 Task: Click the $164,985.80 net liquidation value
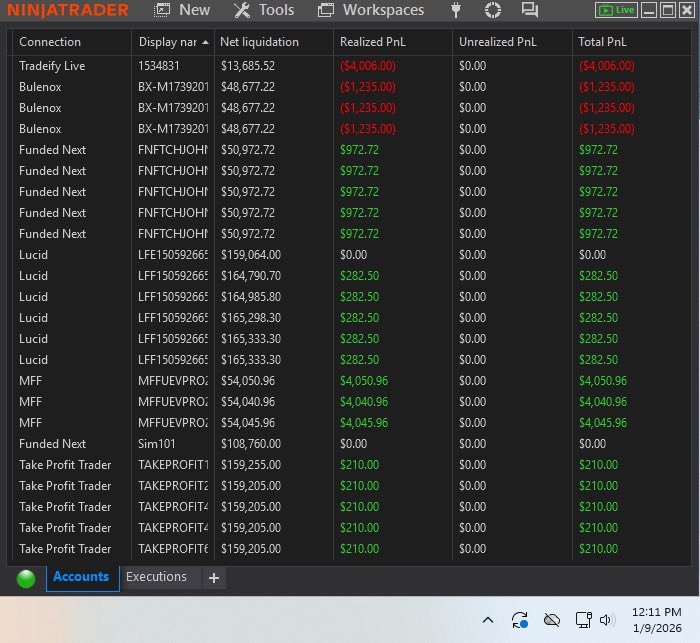(x=251, y=297)
